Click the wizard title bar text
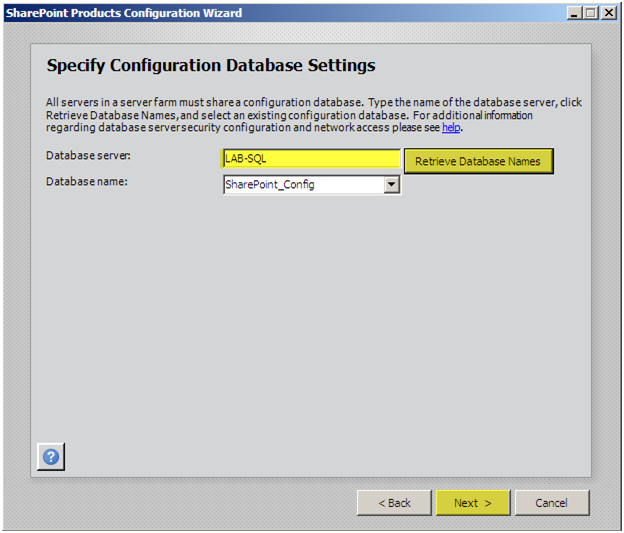 [124, 13]
